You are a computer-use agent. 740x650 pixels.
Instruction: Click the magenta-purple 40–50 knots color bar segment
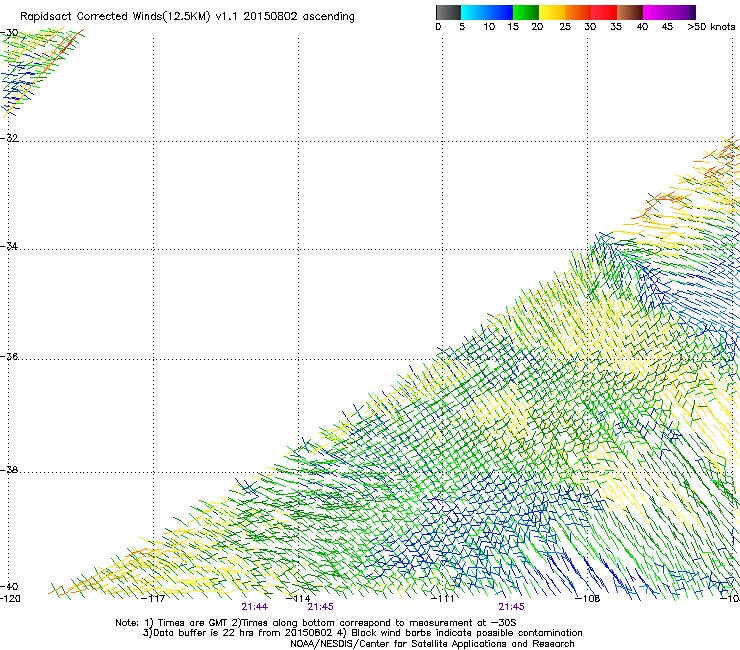(669, 12)
